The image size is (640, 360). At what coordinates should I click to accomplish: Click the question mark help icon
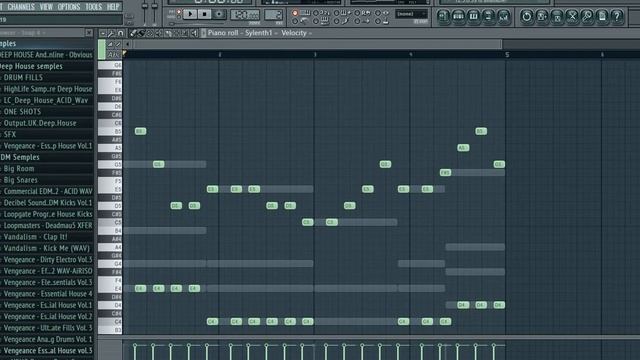[617, 16]
